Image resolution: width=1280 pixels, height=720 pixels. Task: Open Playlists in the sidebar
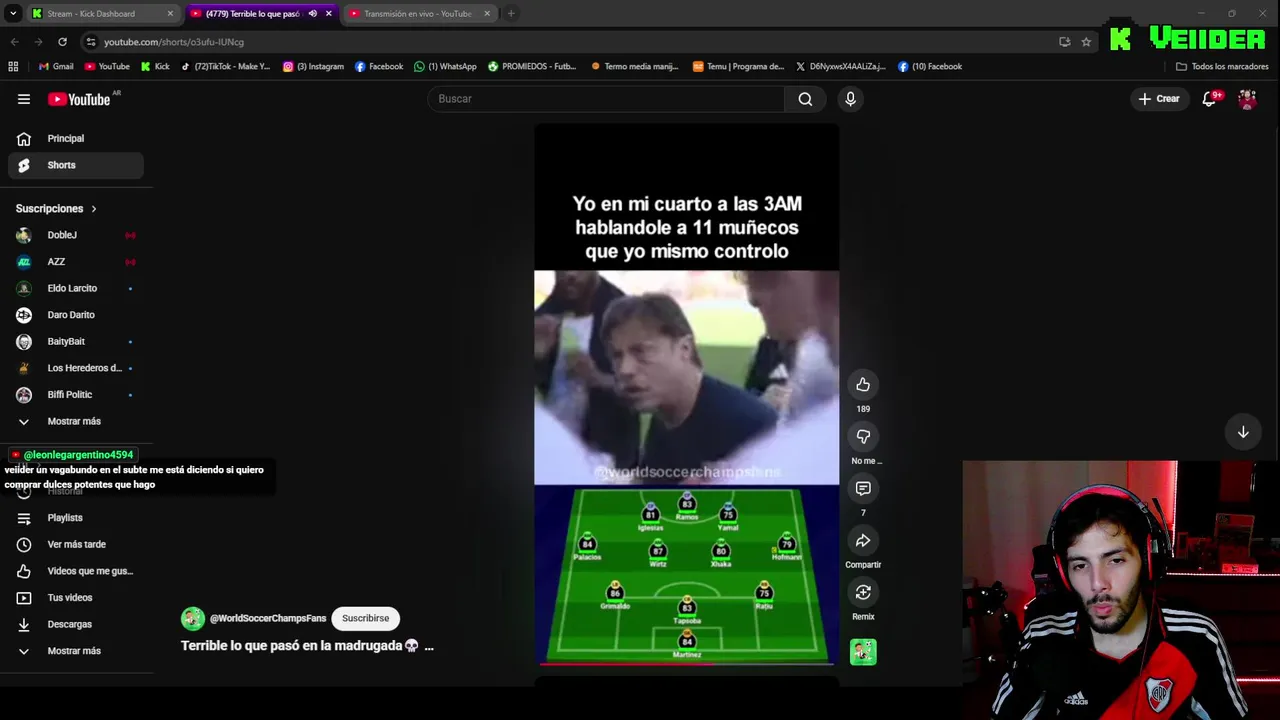(x=76, y=518)
